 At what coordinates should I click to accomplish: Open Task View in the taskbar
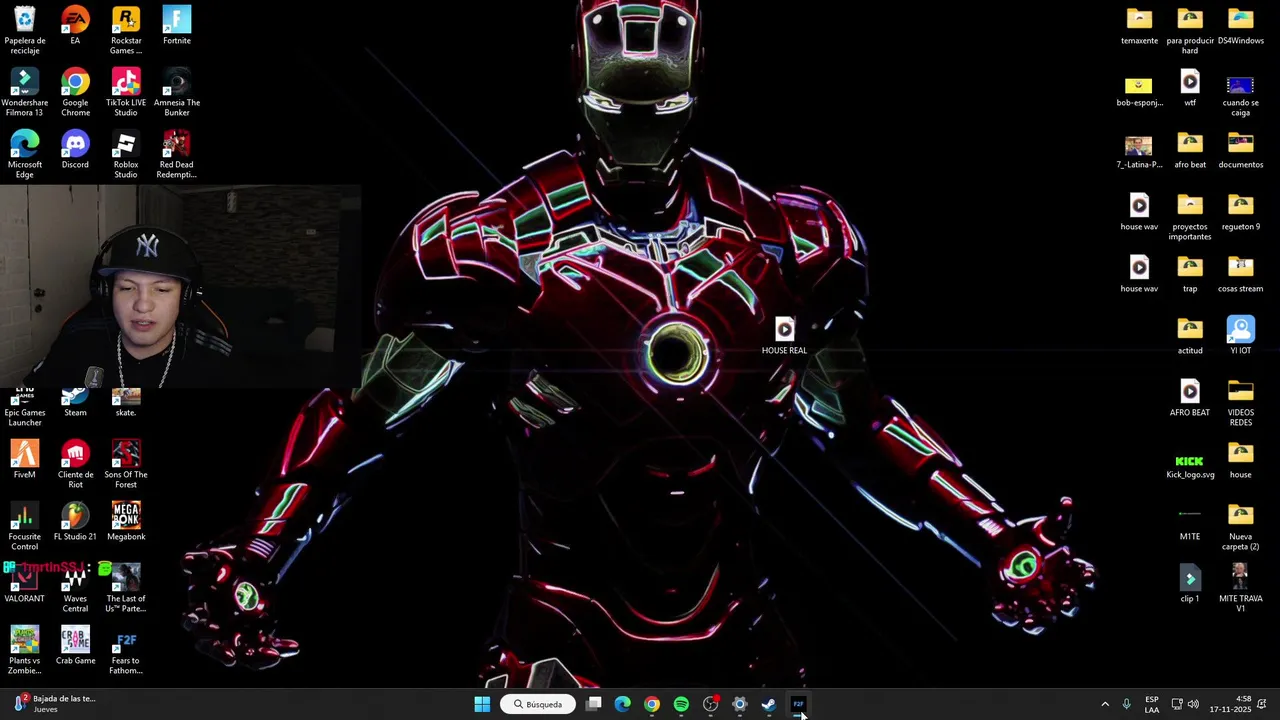(x=594, y=704)
